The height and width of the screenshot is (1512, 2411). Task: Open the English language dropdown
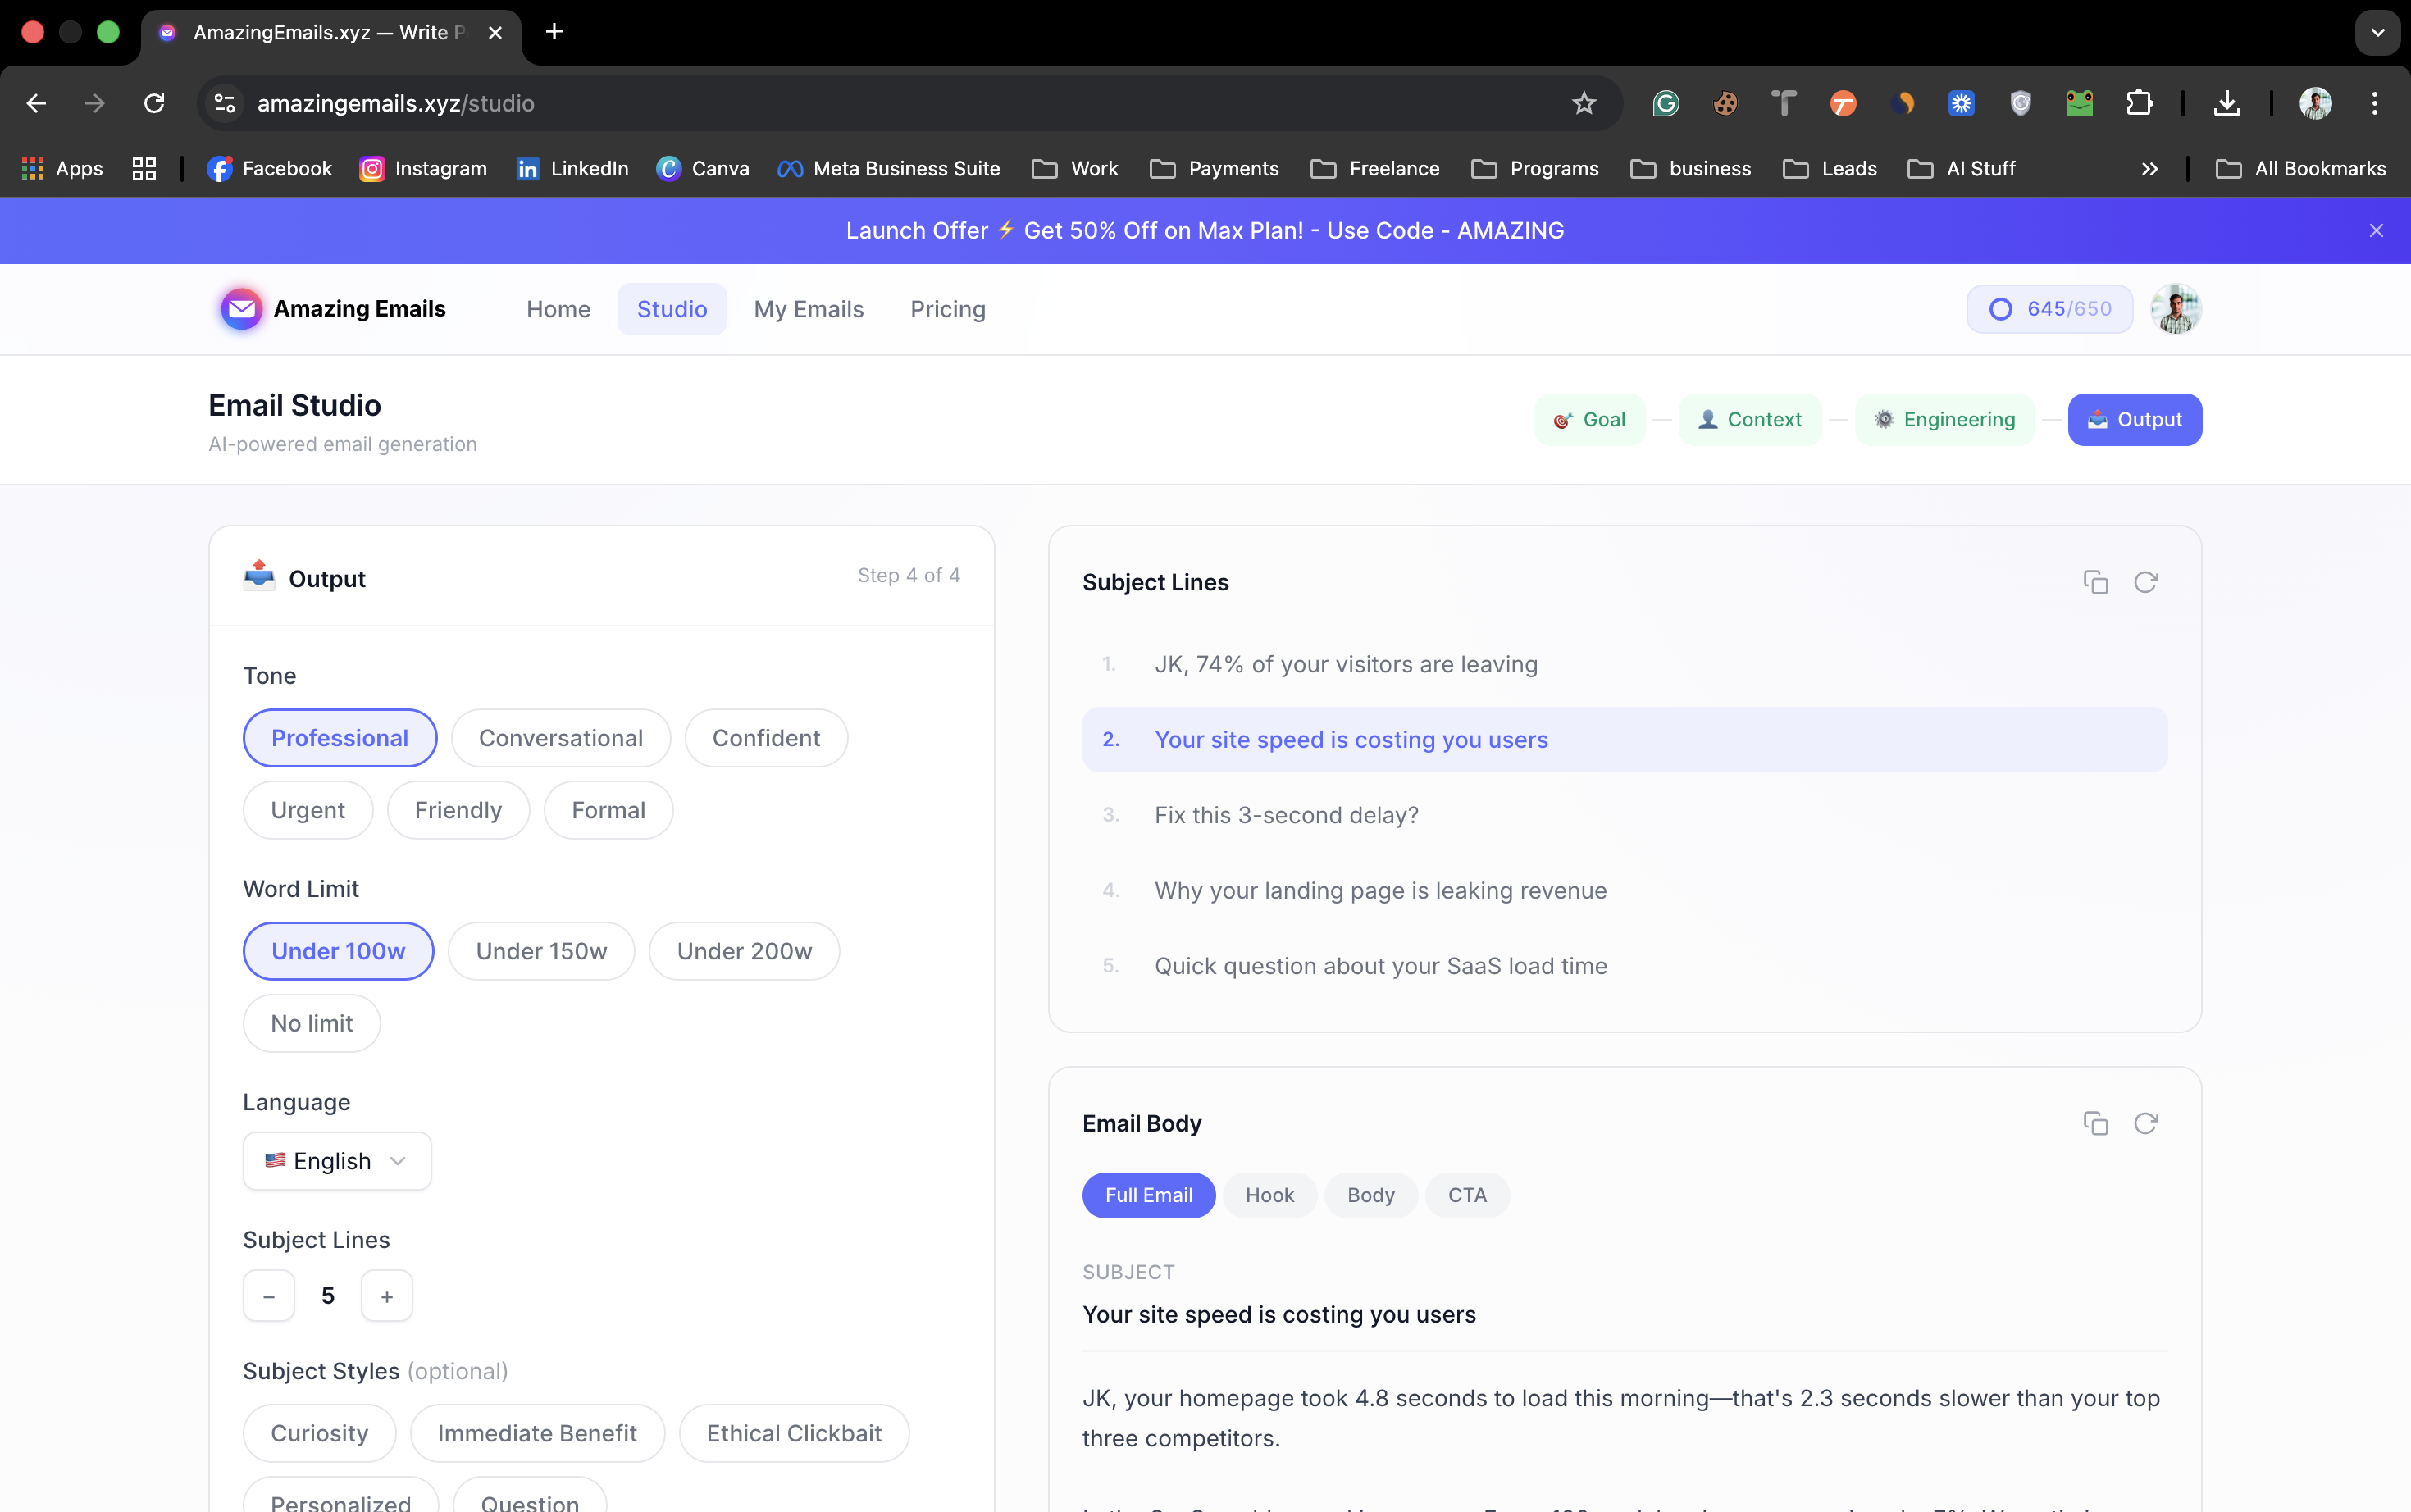336,1161
